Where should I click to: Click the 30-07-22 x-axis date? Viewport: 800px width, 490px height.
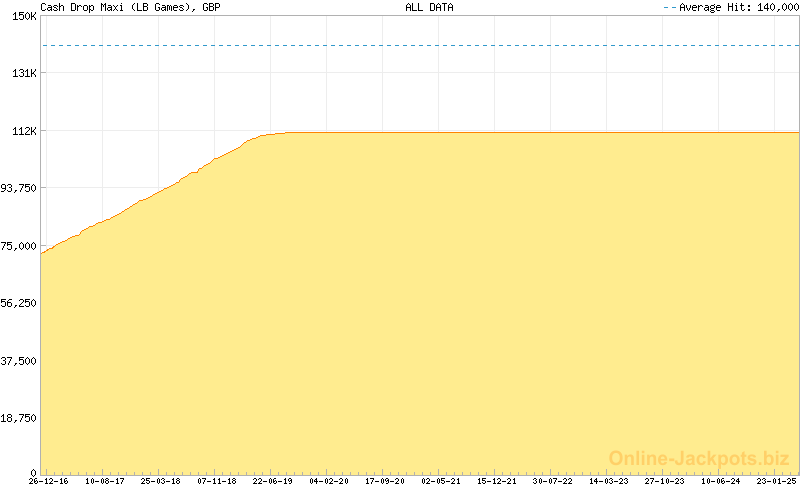552,481
